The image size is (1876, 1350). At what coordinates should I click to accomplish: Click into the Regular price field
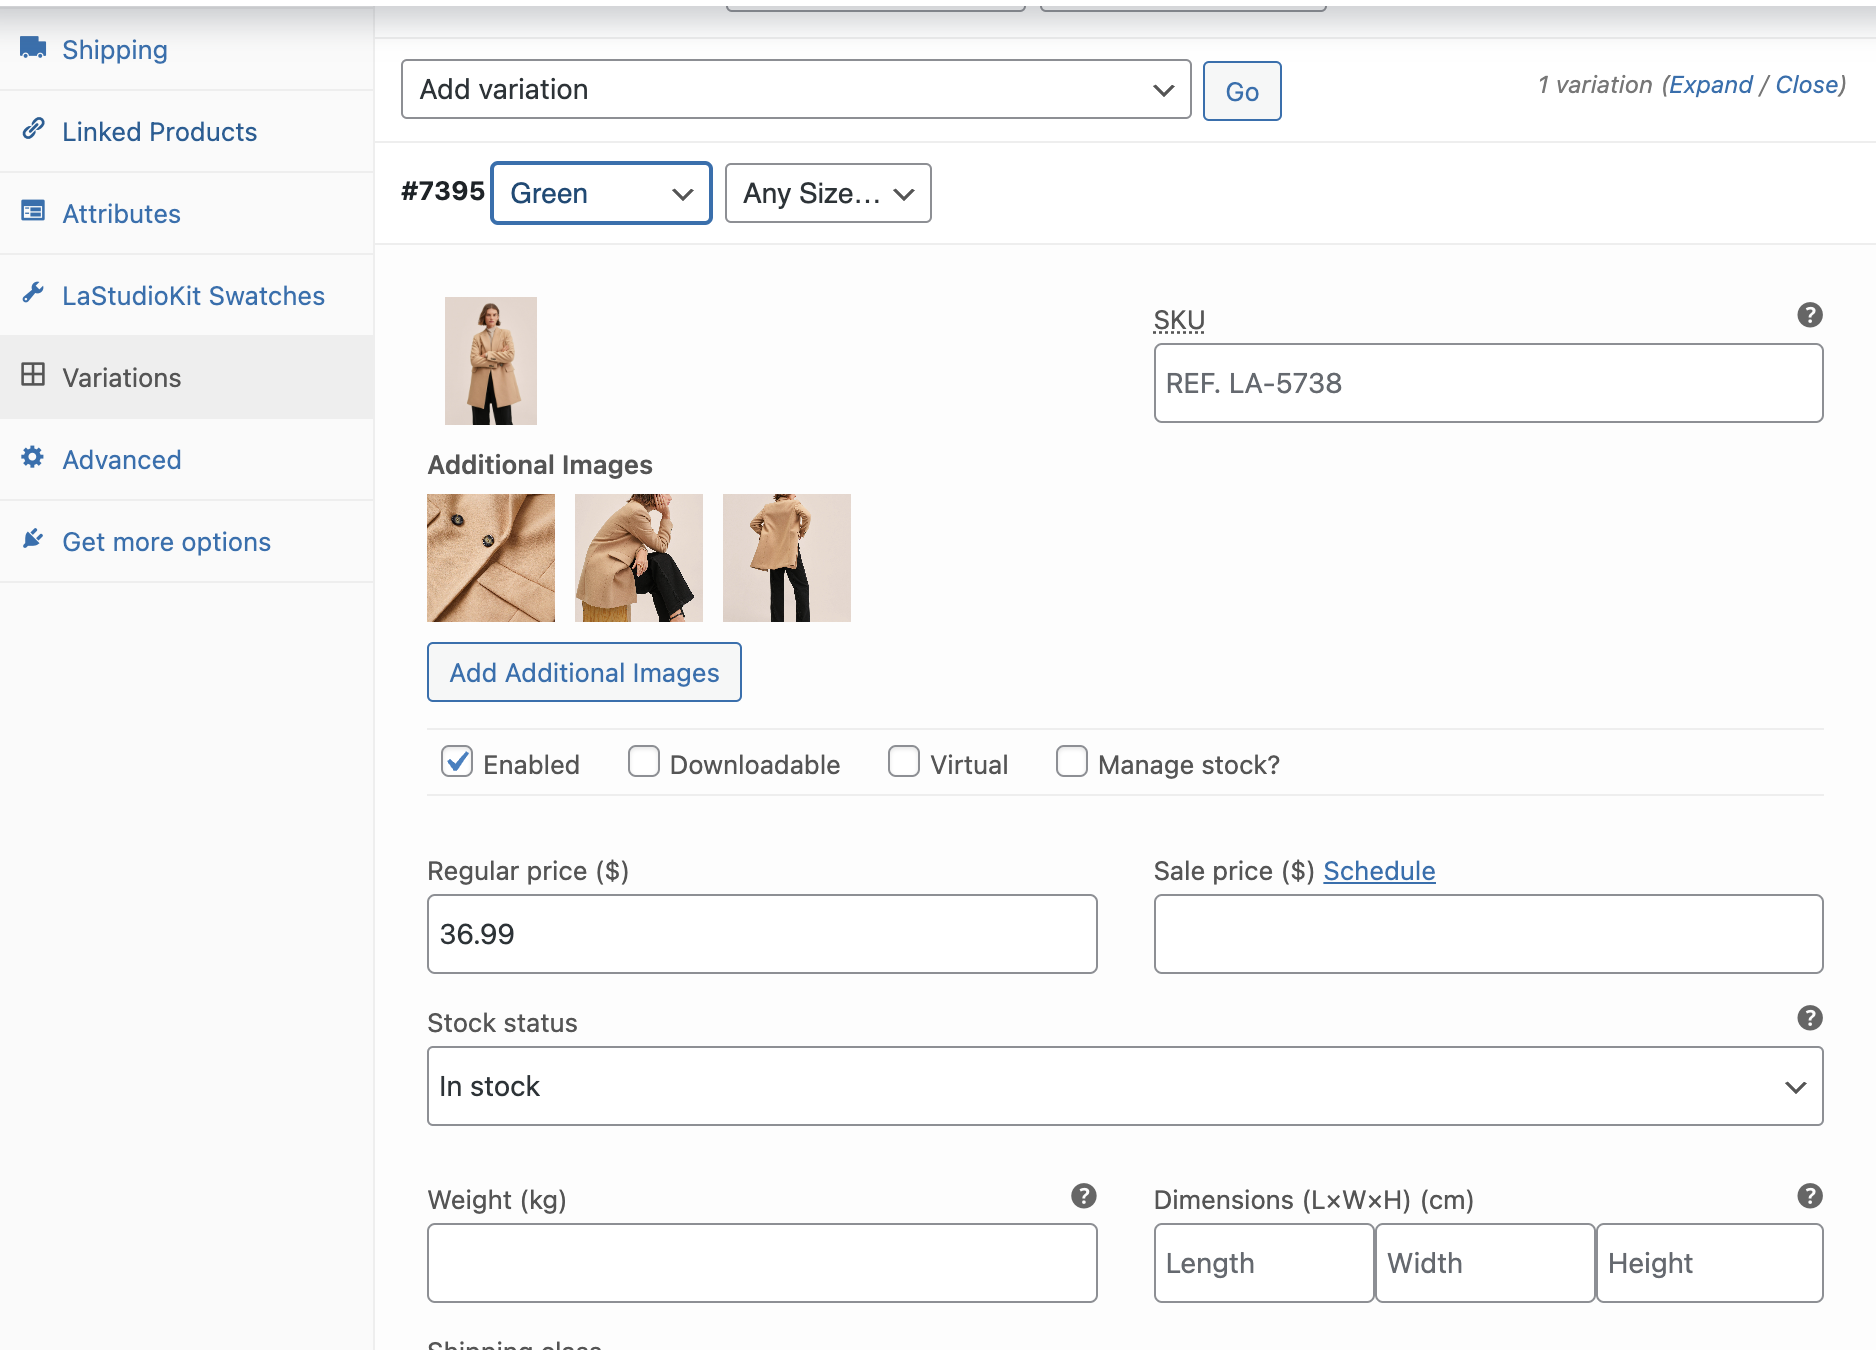point(761,934)
